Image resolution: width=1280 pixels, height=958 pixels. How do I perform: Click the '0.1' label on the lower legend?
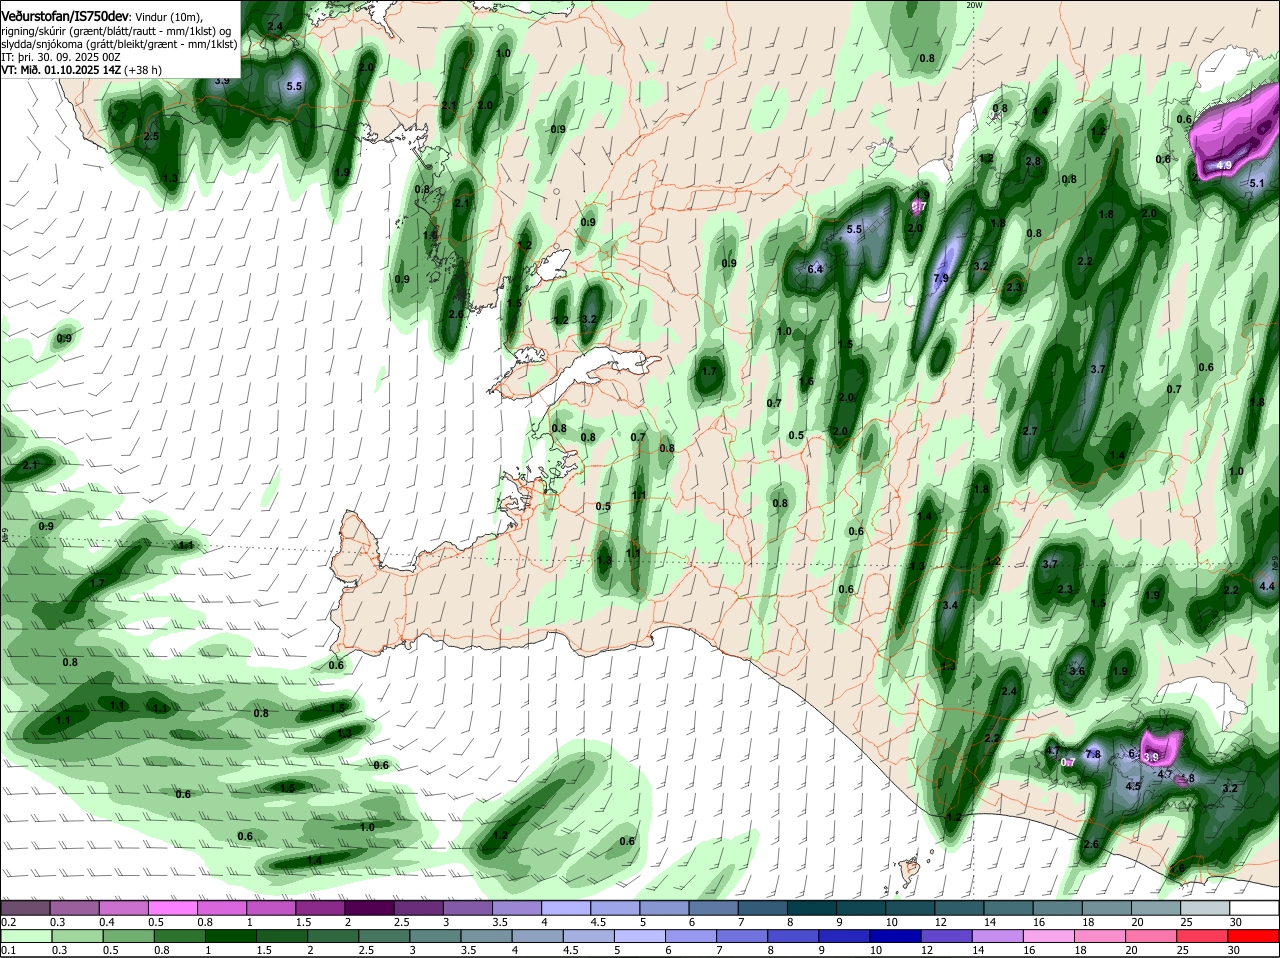8,950
